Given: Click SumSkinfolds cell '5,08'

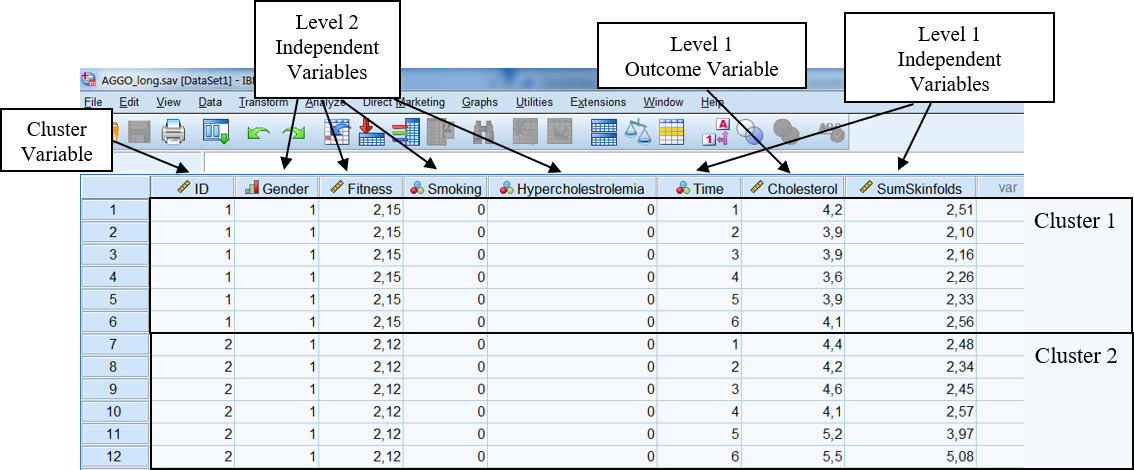Looking at the screenshot, I should pyautogui.click(x=910, y=458).
